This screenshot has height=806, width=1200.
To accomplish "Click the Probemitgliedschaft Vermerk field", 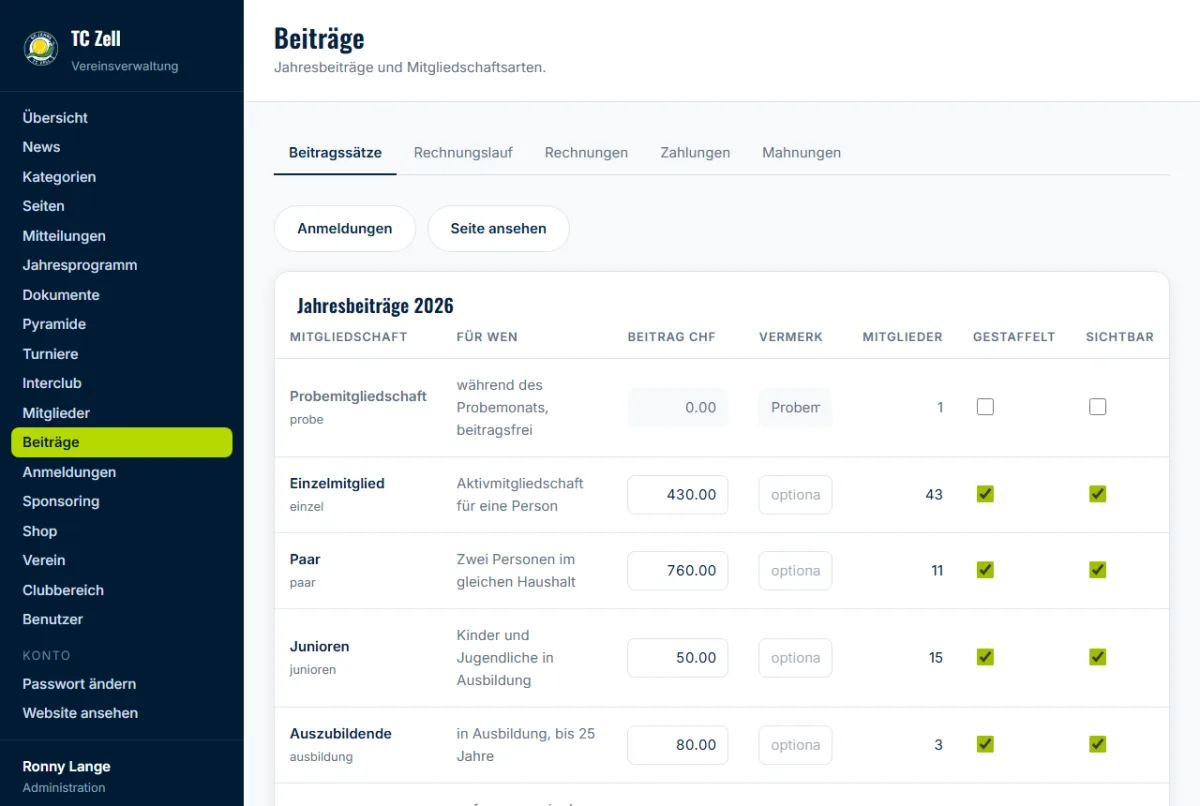I will coord(795,408).
